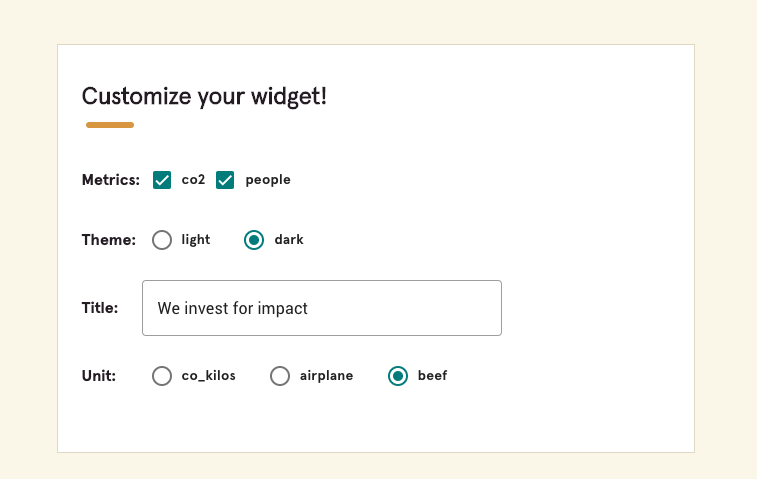Click the "people" label text
This screenshot has width=757, height=479.
click(x=268, y=180)
